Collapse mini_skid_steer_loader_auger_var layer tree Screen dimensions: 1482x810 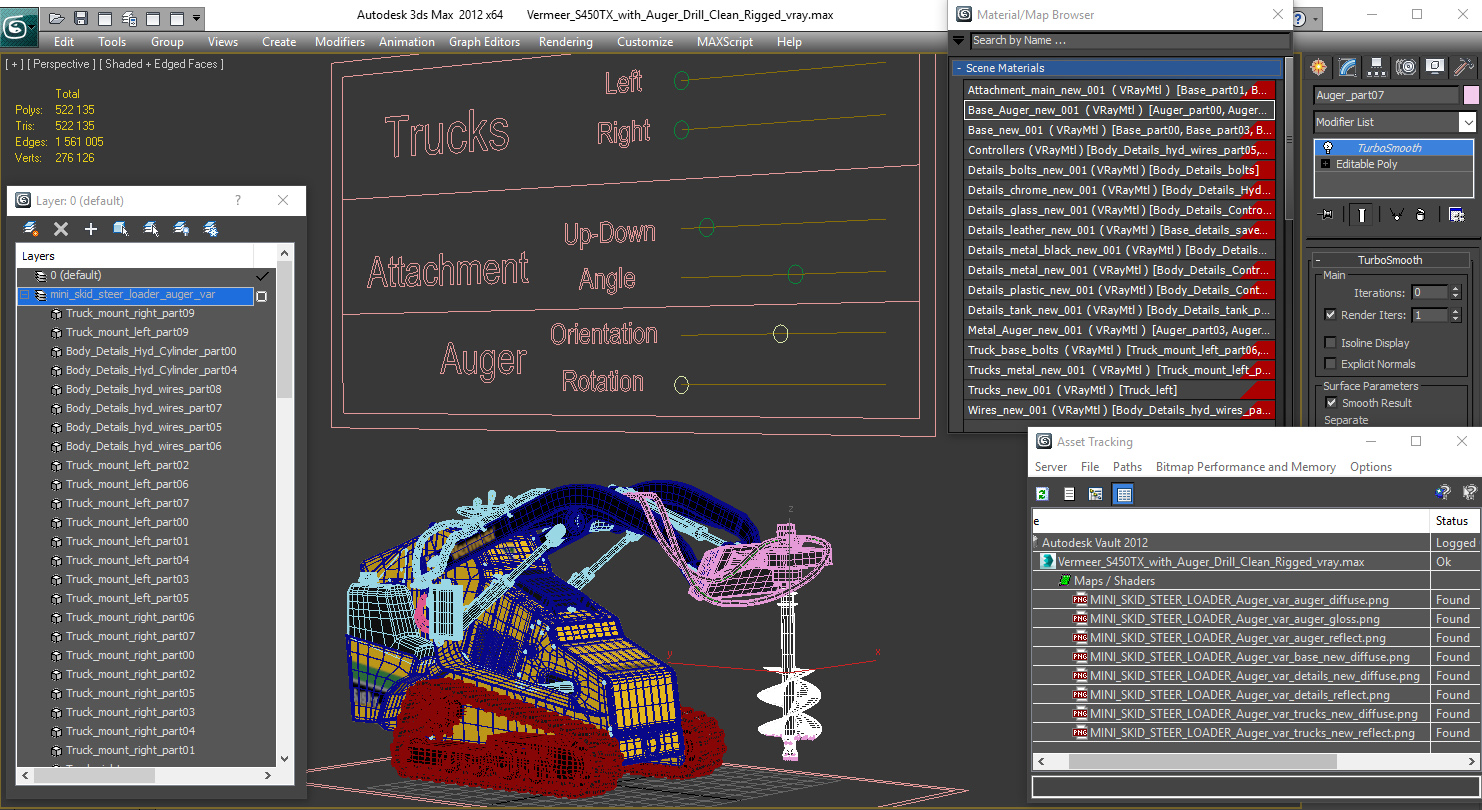click(x=25, y=295)
